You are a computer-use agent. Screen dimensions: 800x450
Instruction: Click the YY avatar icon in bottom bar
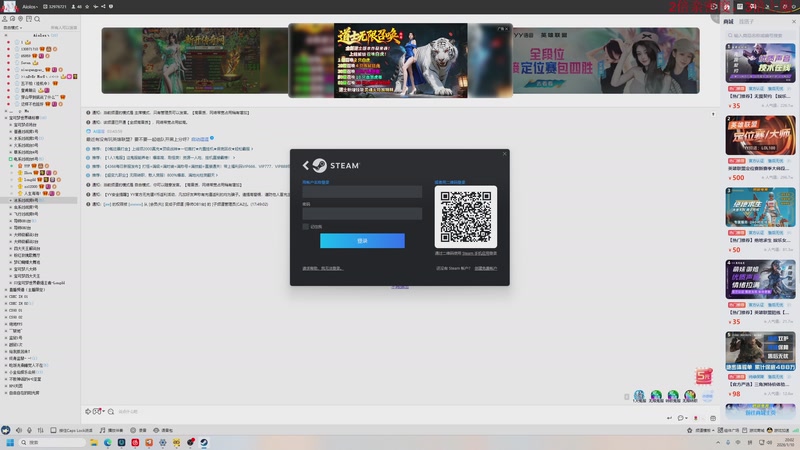coord(6,430)
